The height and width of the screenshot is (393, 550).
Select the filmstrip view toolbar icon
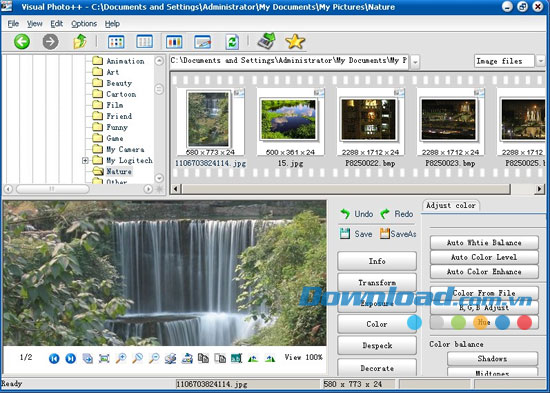click(174, 42)
